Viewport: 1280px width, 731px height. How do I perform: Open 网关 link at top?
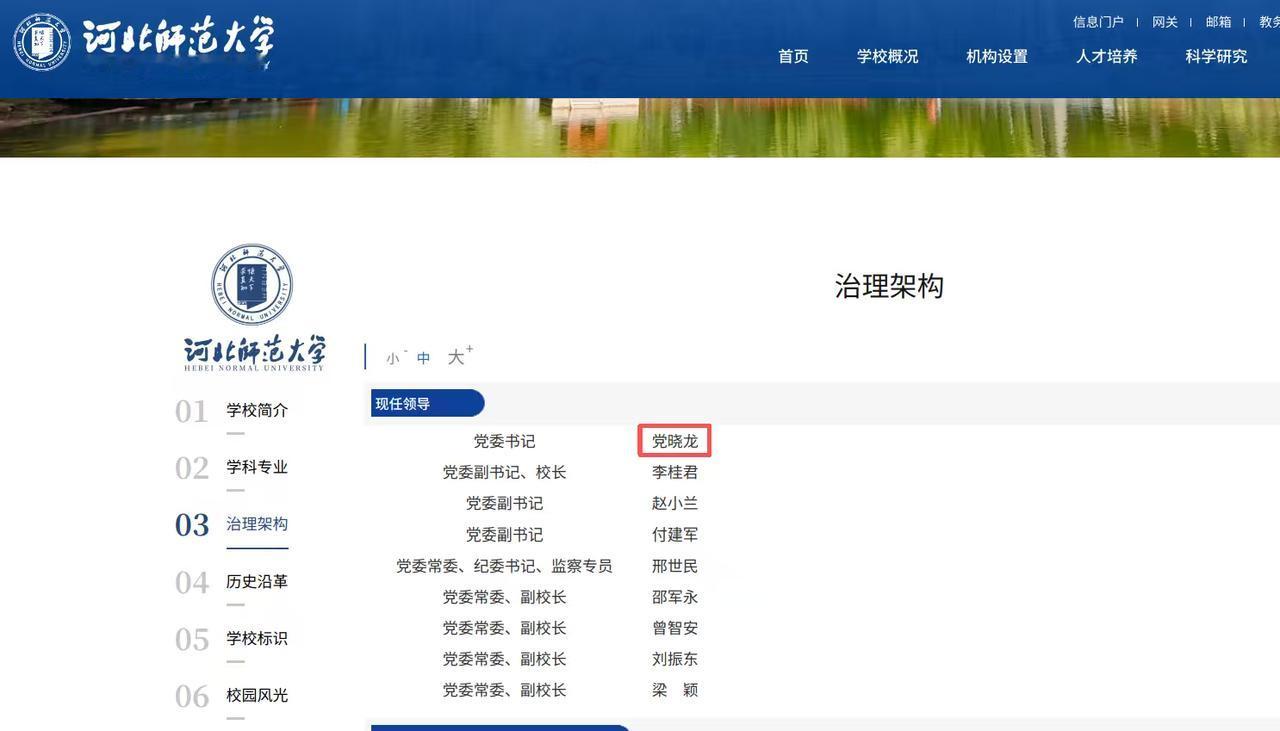(1165, 22)
